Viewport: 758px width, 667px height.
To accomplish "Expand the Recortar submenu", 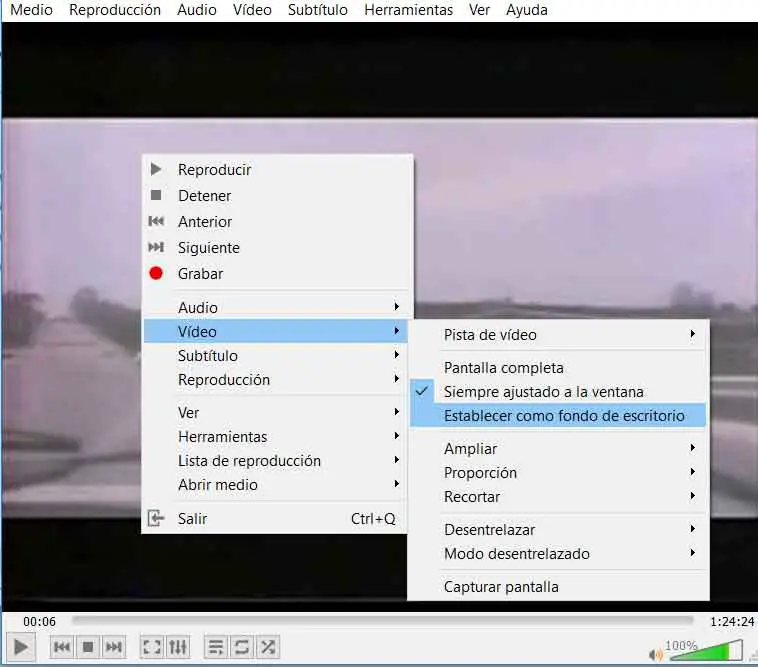I will coord(558,496).
